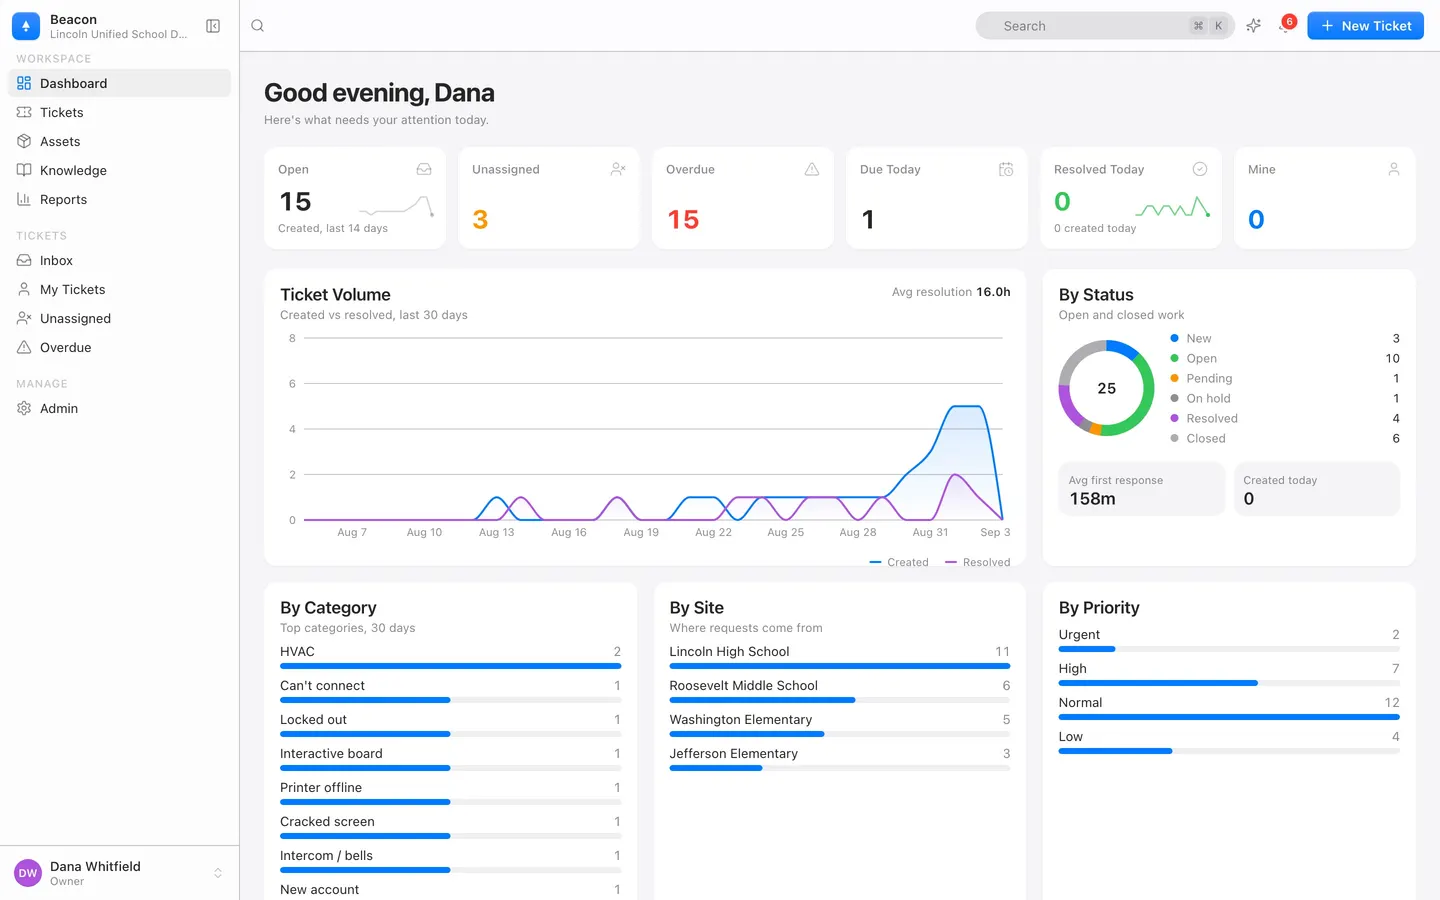The image size is (1440, 900).
Task: Click the By Status donut chart
Action: [1106, 388]
